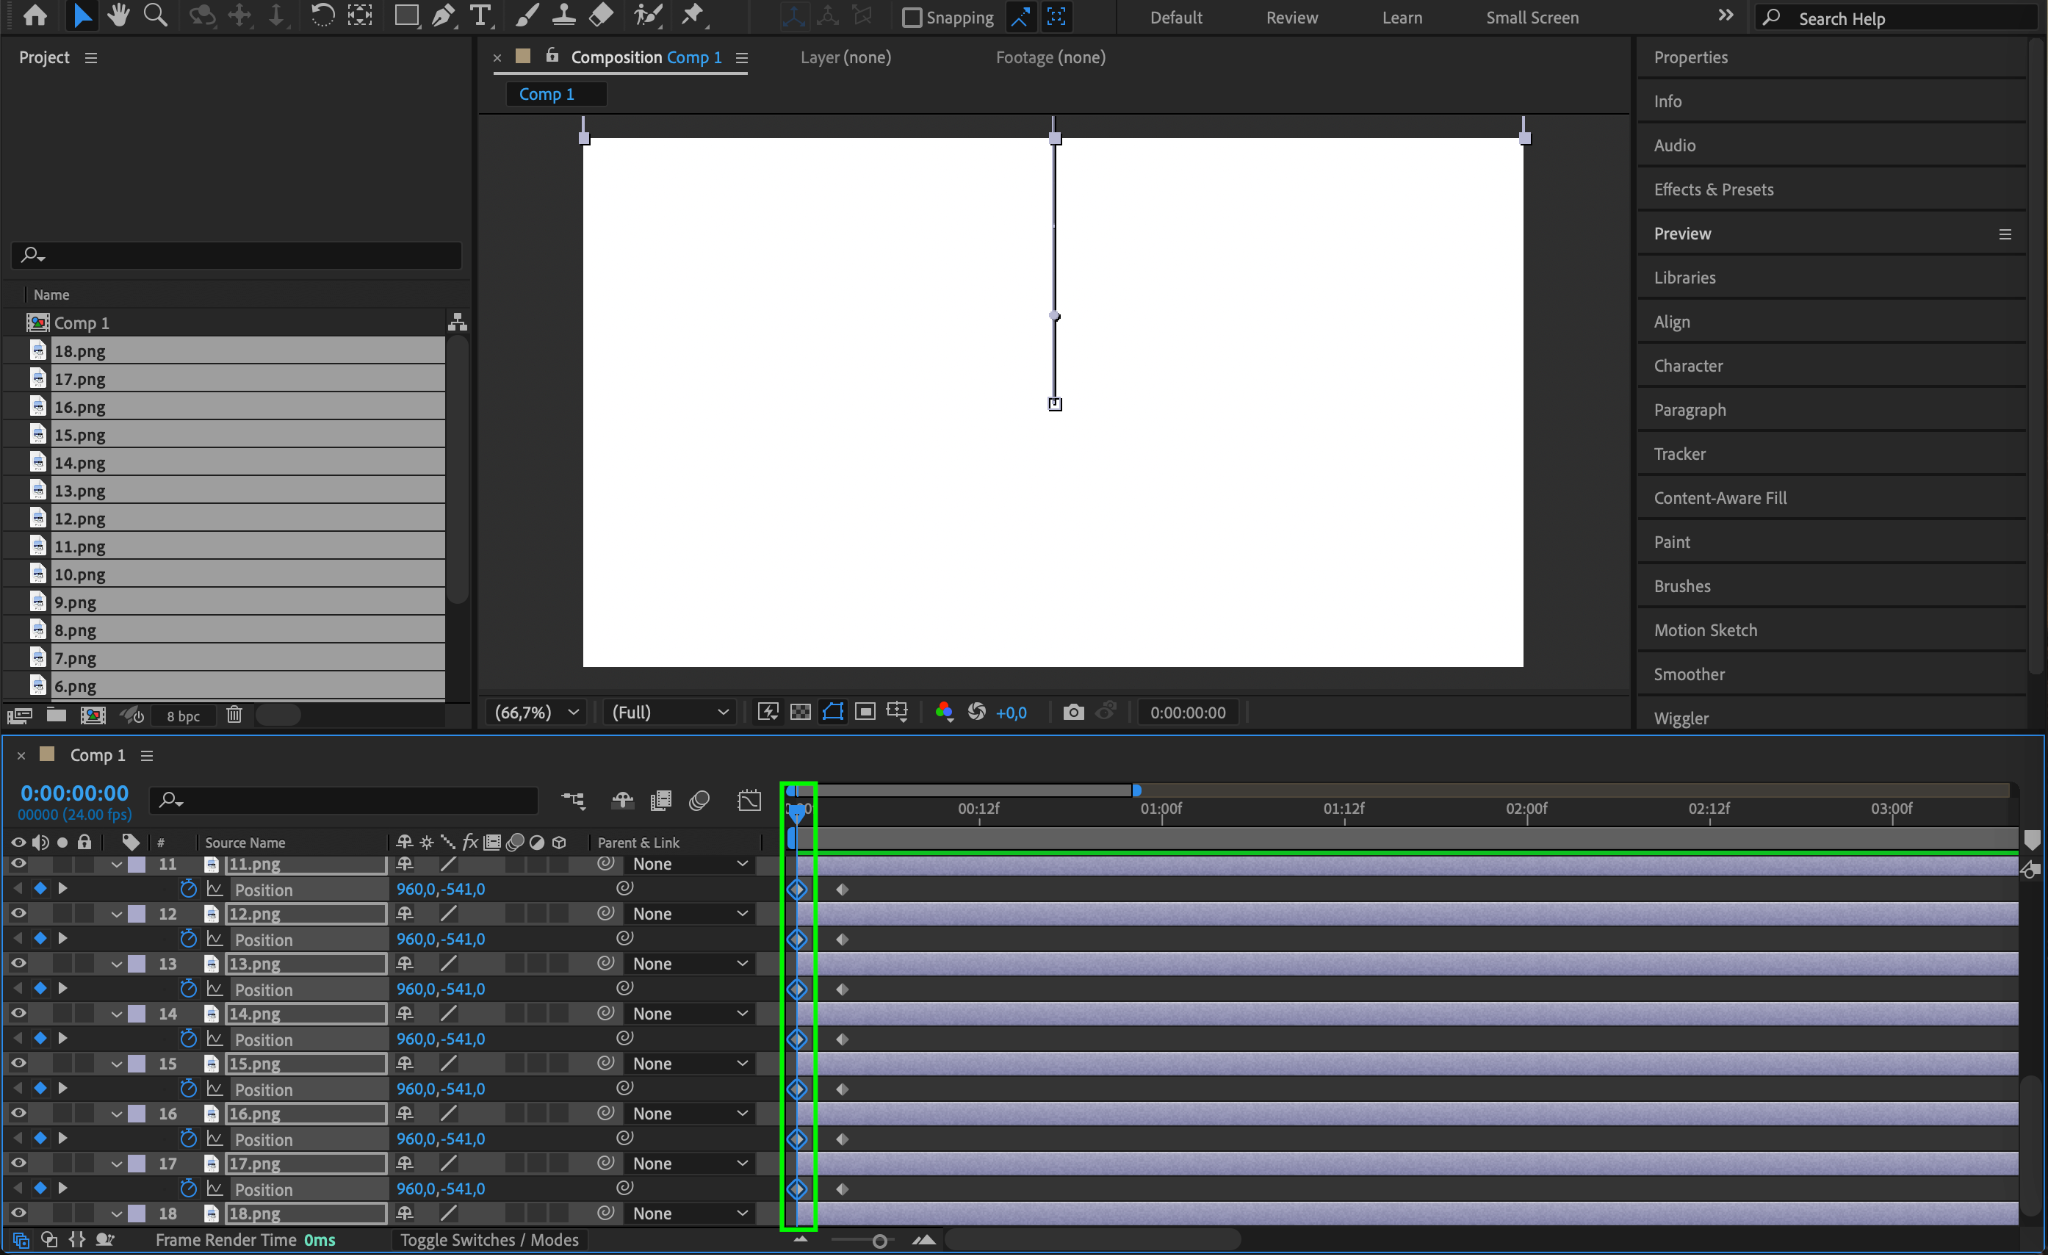Select the Puppet Pin tool
Viewport: 2048px width, 1255px height.
pyautogui.click(x=692, y=15)
